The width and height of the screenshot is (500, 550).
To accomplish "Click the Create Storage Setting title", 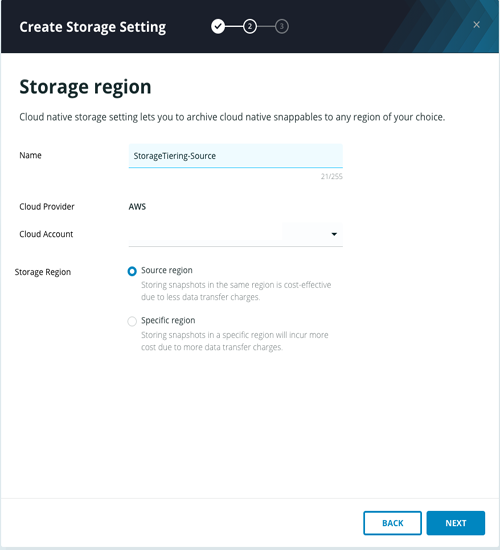I will coord(93,27).
